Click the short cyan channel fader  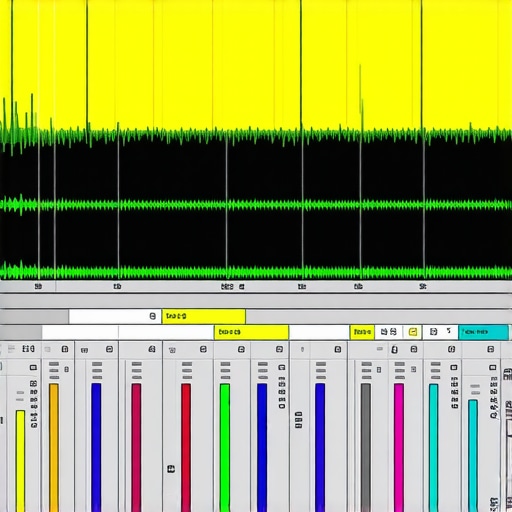point(473,455)
